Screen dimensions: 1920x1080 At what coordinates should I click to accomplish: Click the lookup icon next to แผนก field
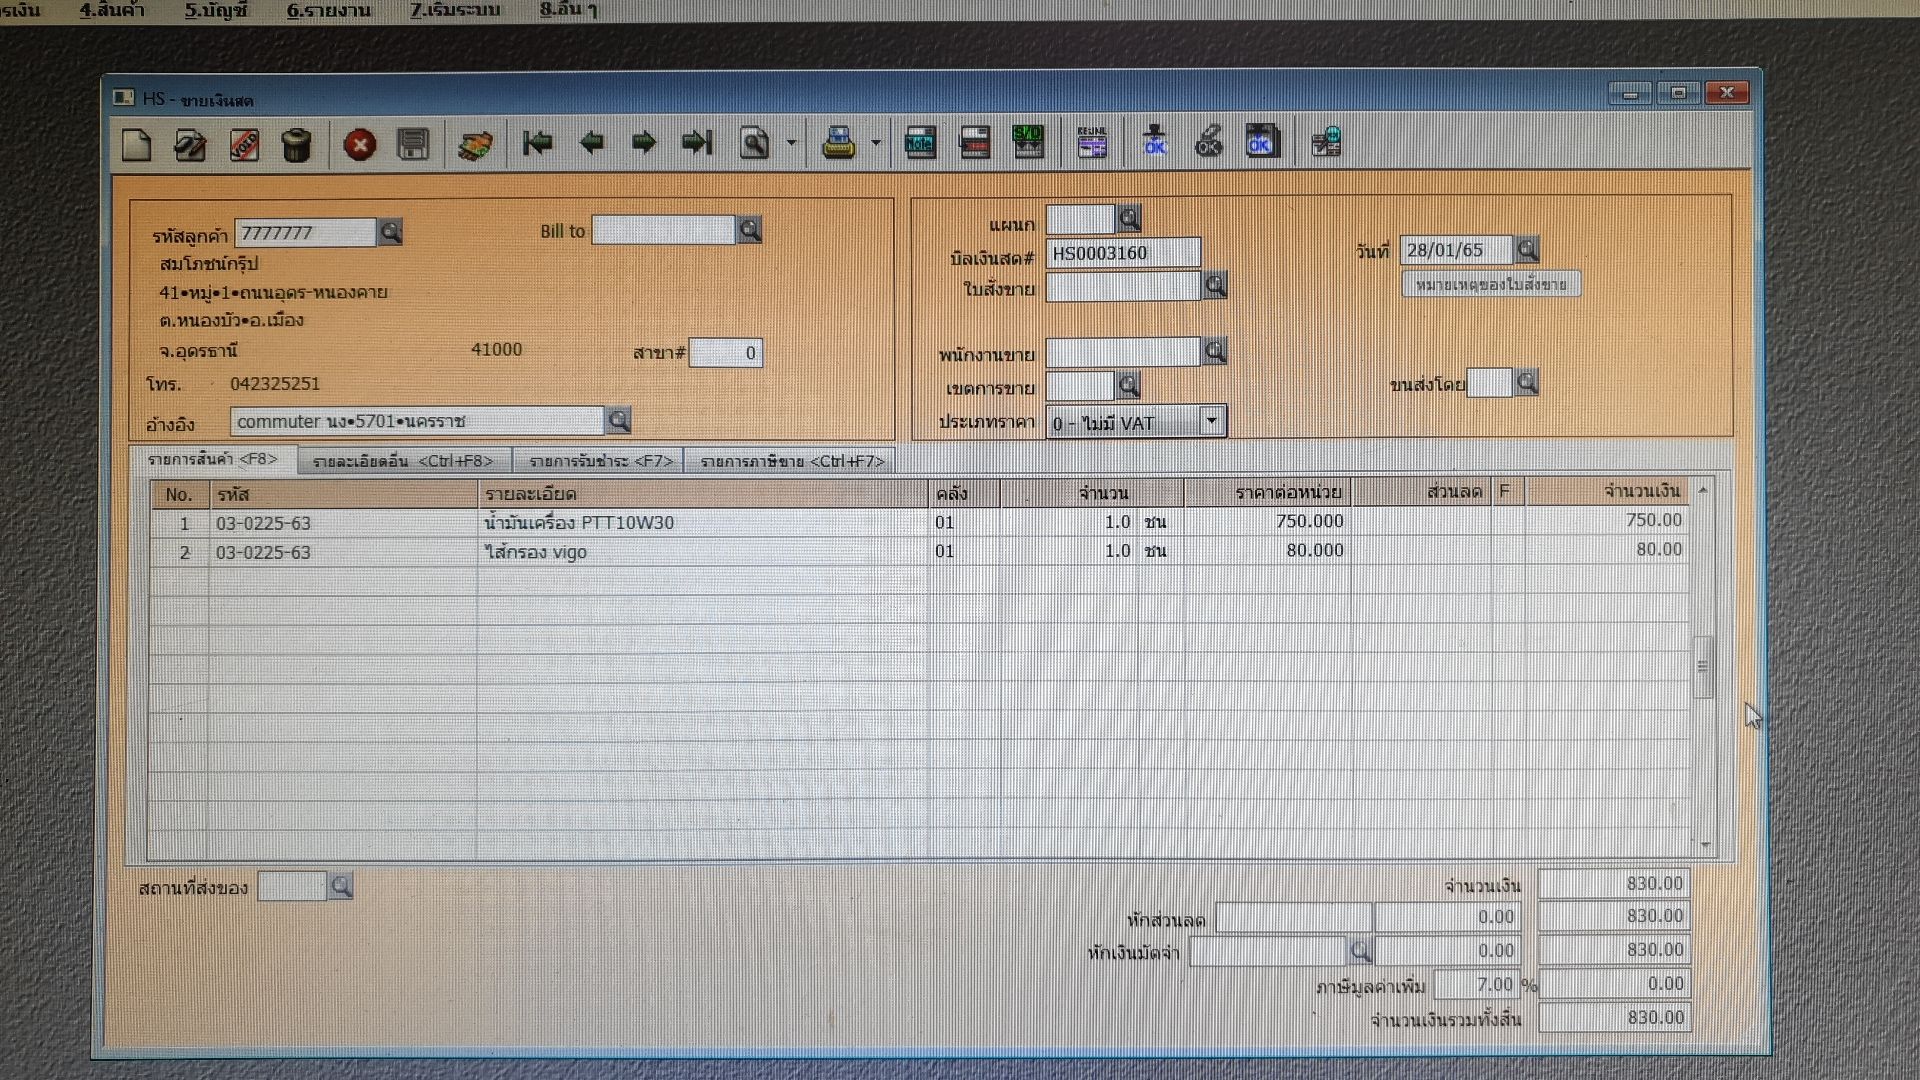(x=1129, y=218)
